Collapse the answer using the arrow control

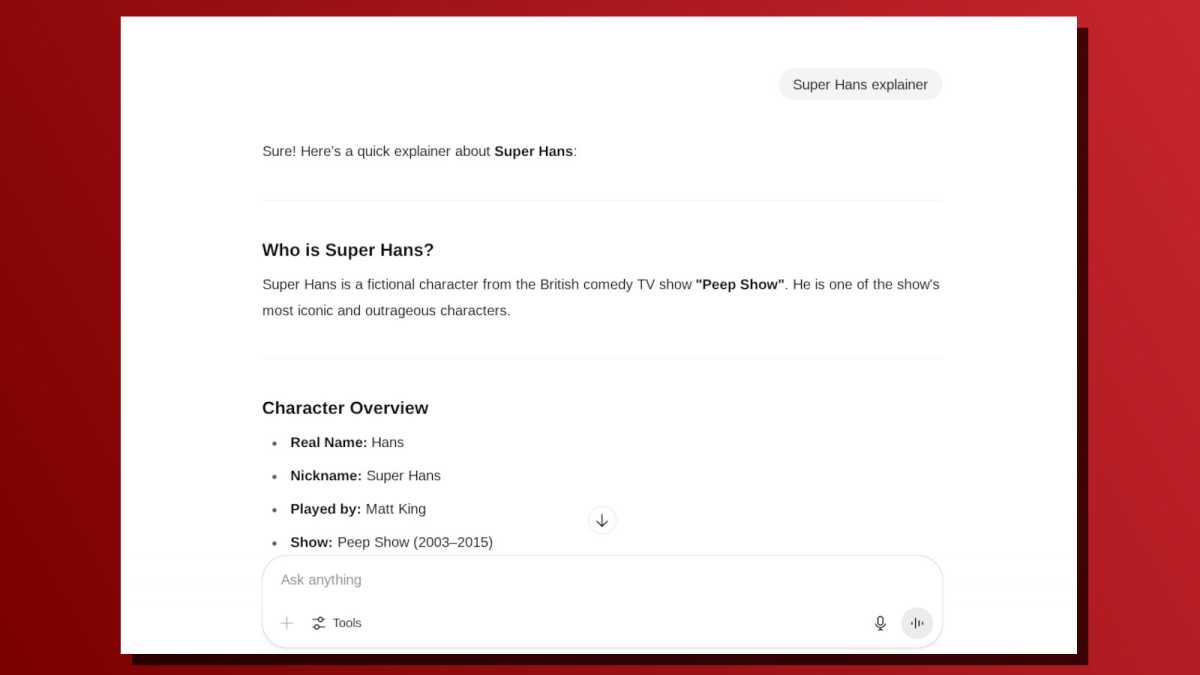tap(602, 520)
